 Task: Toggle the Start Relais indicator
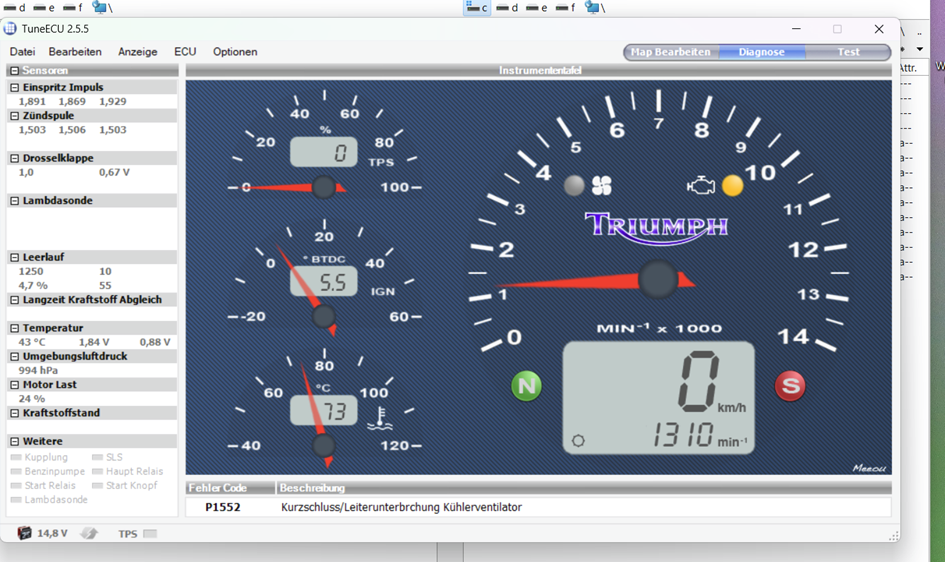pos(16,486)
